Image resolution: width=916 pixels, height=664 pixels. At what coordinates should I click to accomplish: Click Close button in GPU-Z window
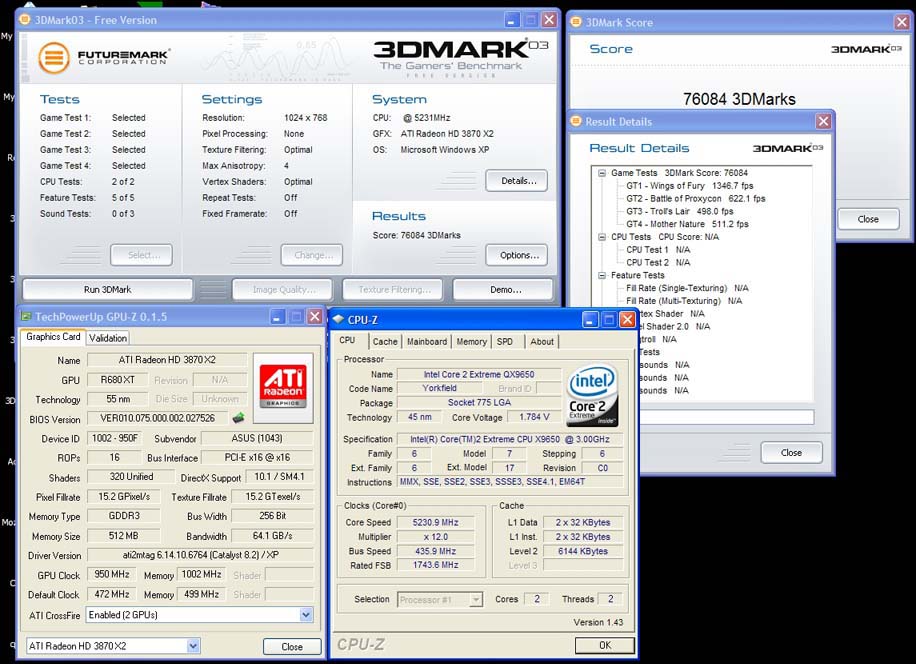point(292,646)
